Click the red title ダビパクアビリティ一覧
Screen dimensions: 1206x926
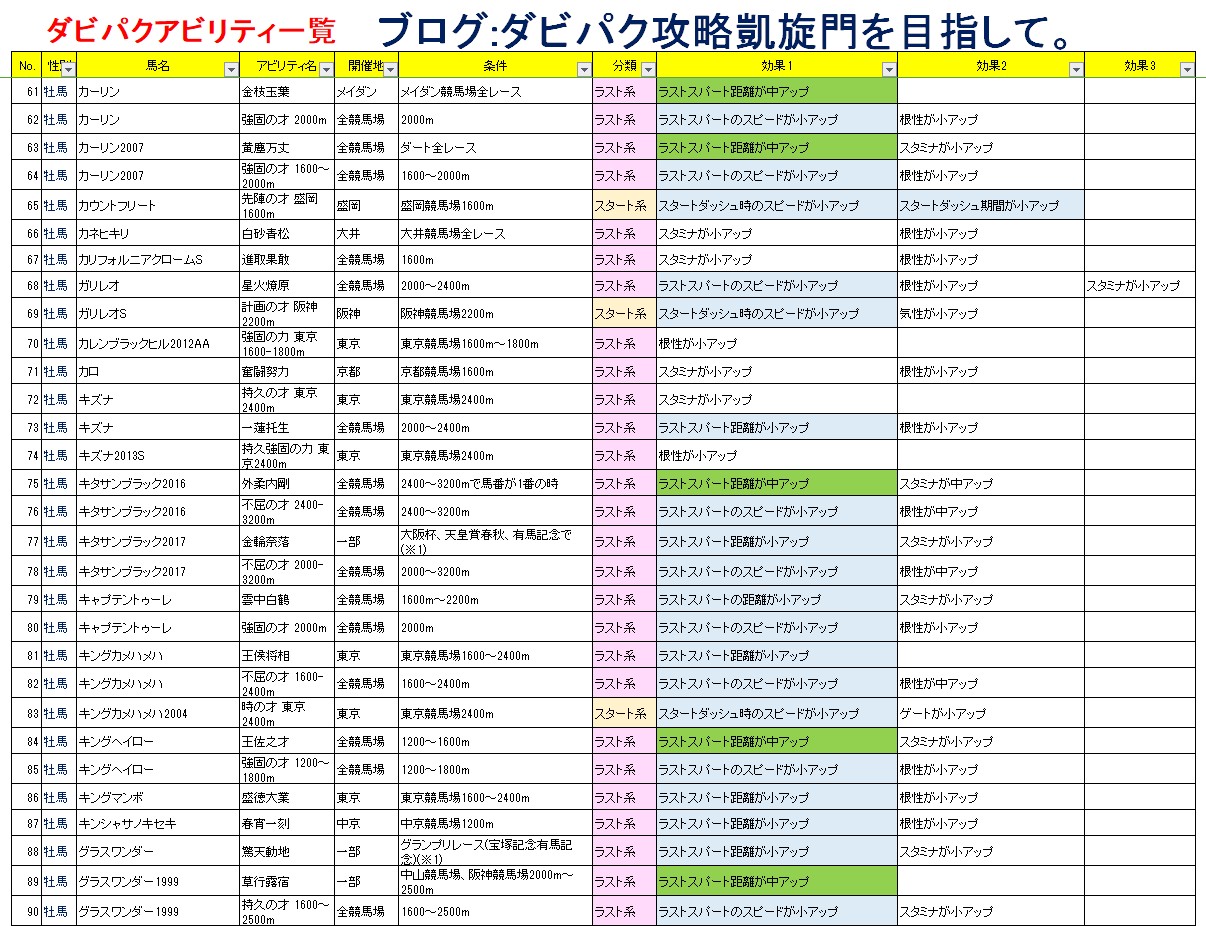coord(191,30)
